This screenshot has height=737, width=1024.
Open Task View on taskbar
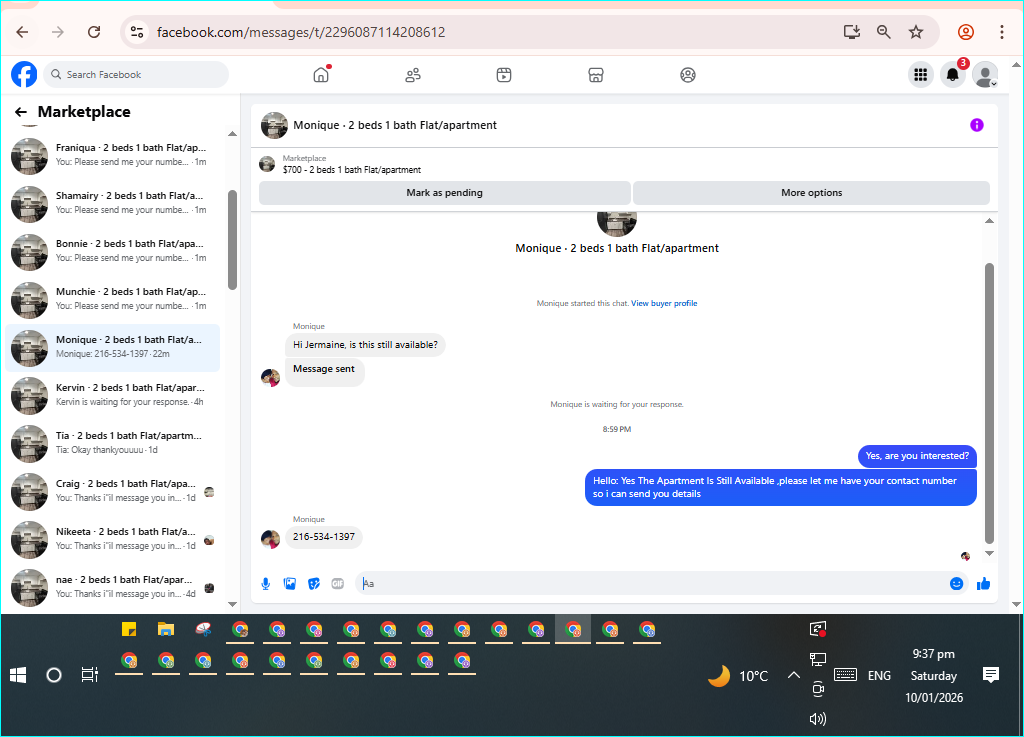pyautogui.click(x=89, y=675)
